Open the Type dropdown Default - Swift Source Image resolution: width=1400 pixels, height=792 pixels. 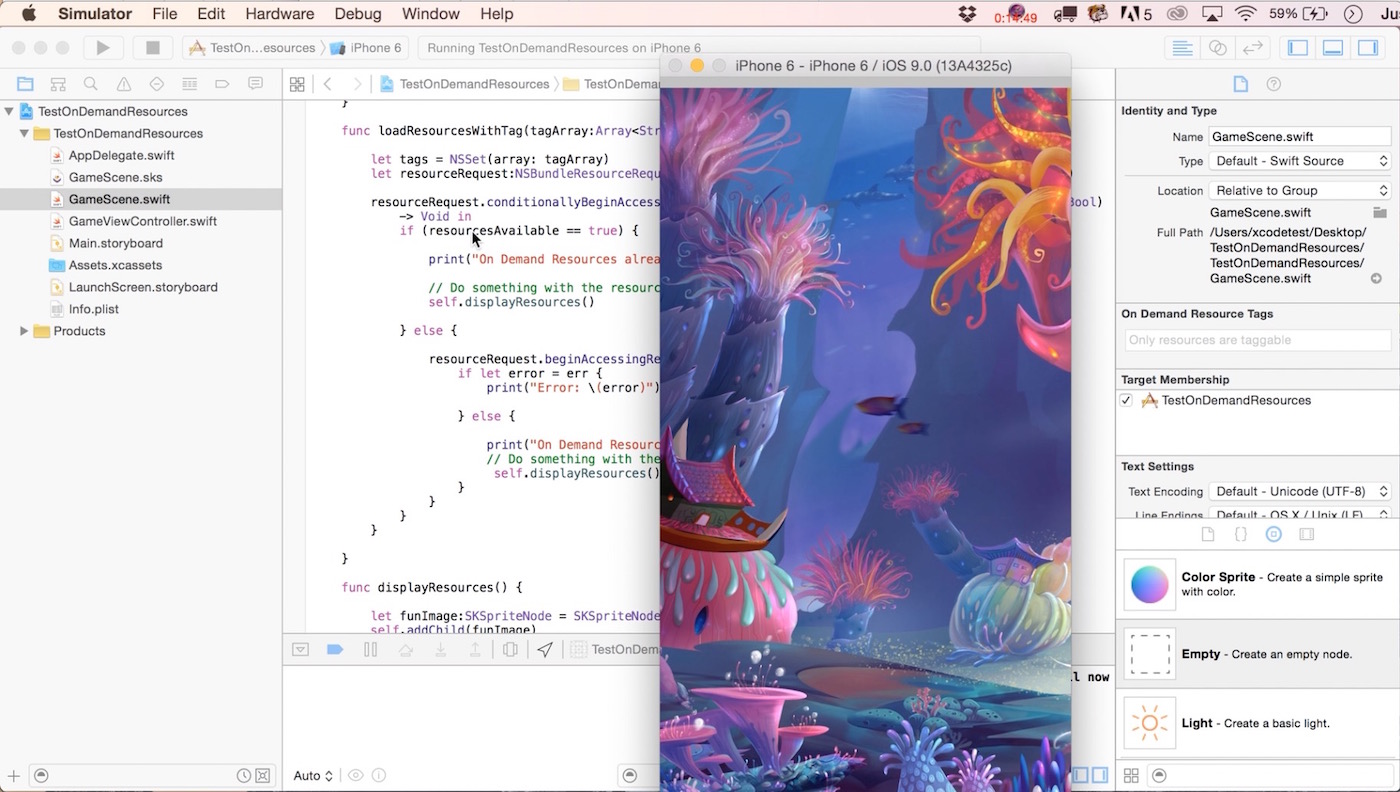(x=1299, y=161)
